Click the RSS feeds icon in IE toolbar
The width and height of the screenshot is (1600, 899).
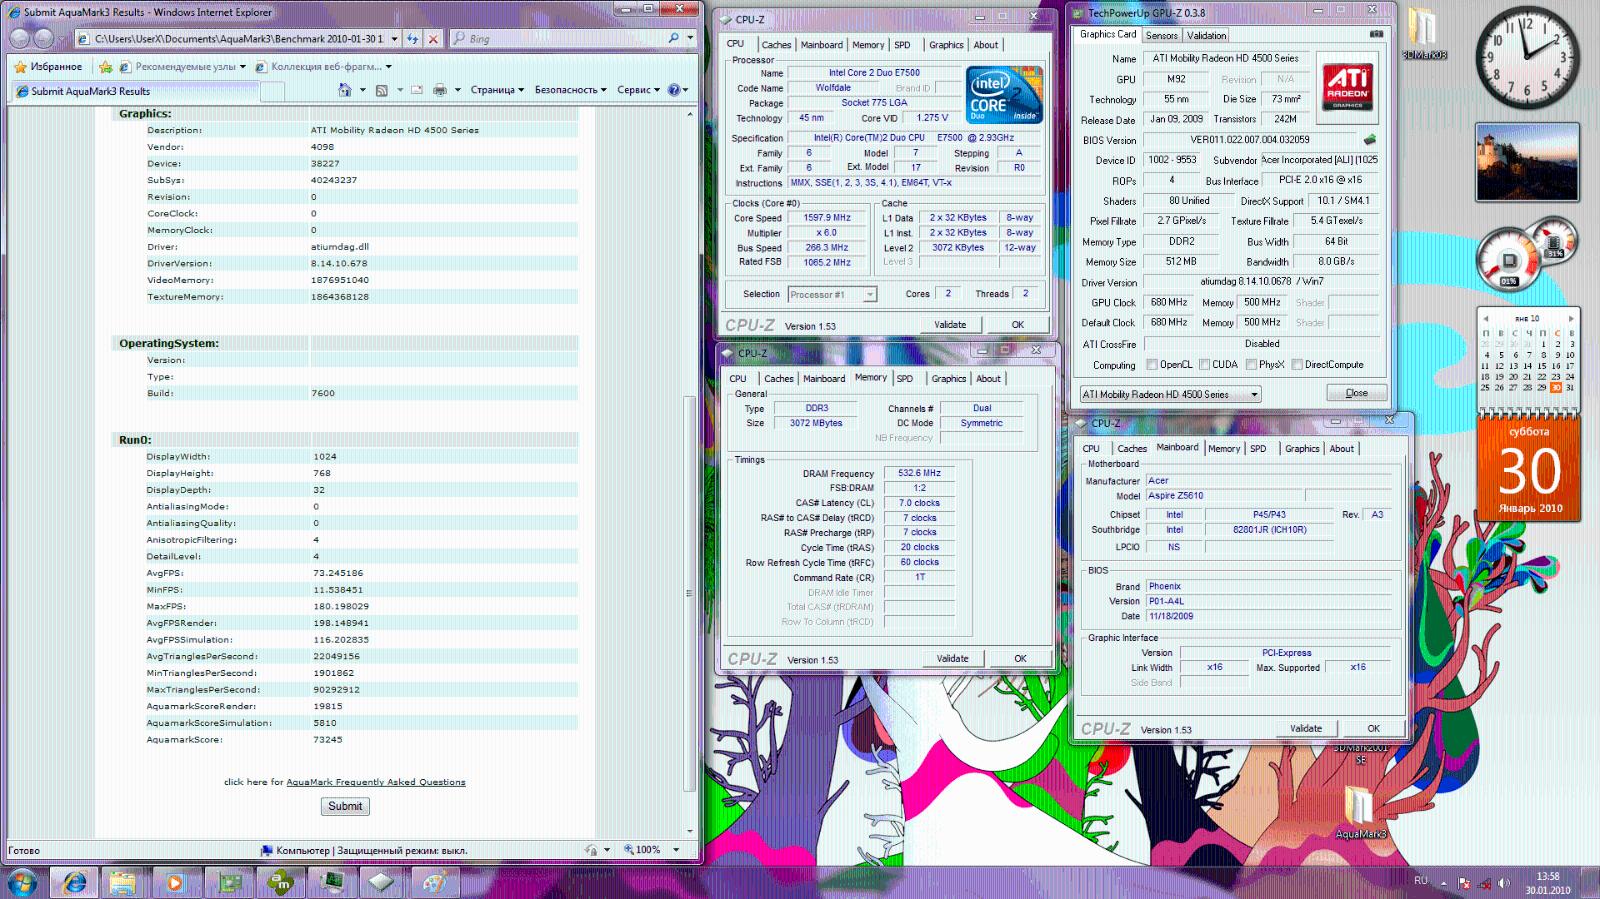point(381,90)
